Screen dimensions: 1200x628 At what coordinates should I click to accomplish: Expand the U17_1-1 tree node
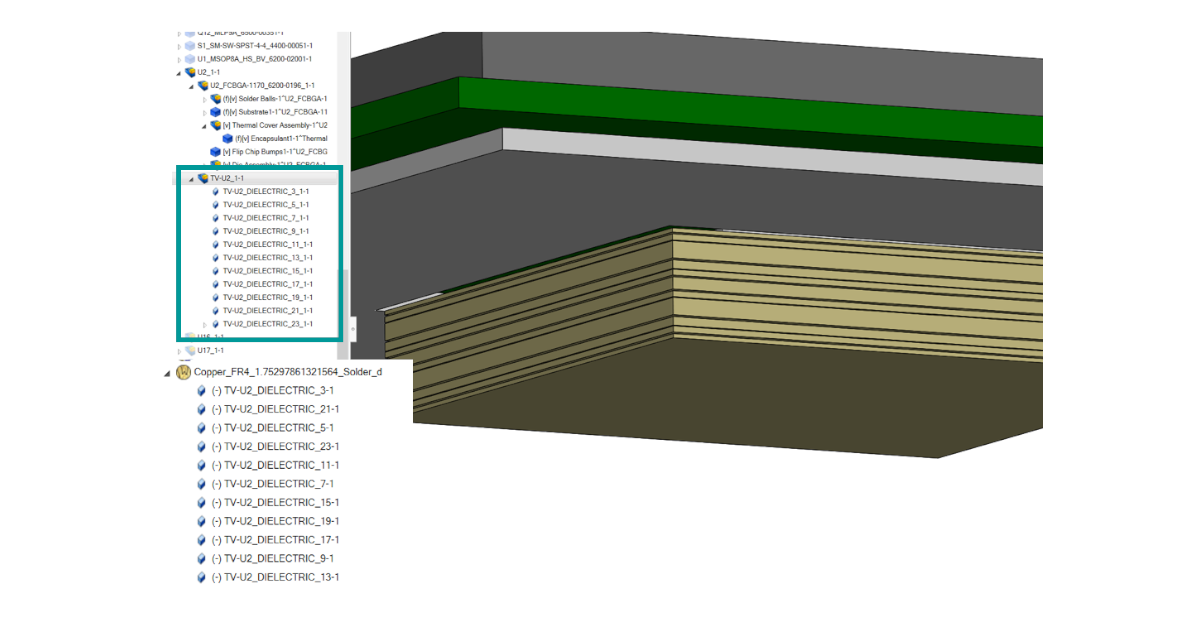point(178,350)
